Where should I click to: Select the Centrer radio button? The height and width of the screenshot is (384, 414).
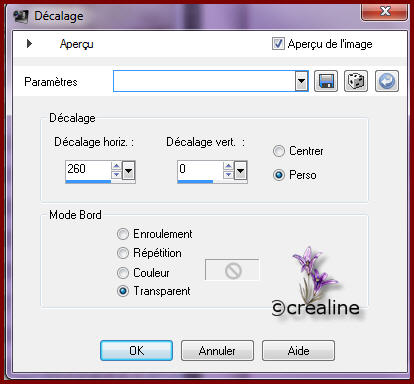279,151
